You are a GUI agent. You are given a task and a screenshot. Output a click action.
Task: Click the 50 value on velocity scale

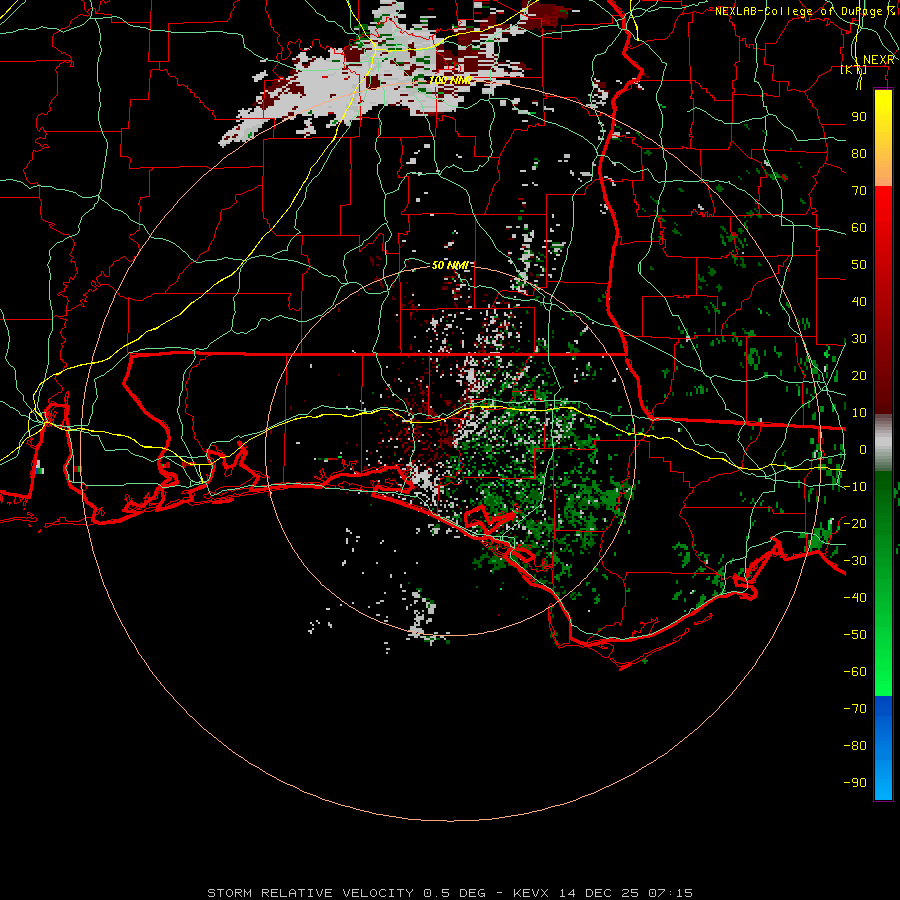click(859, 265)
